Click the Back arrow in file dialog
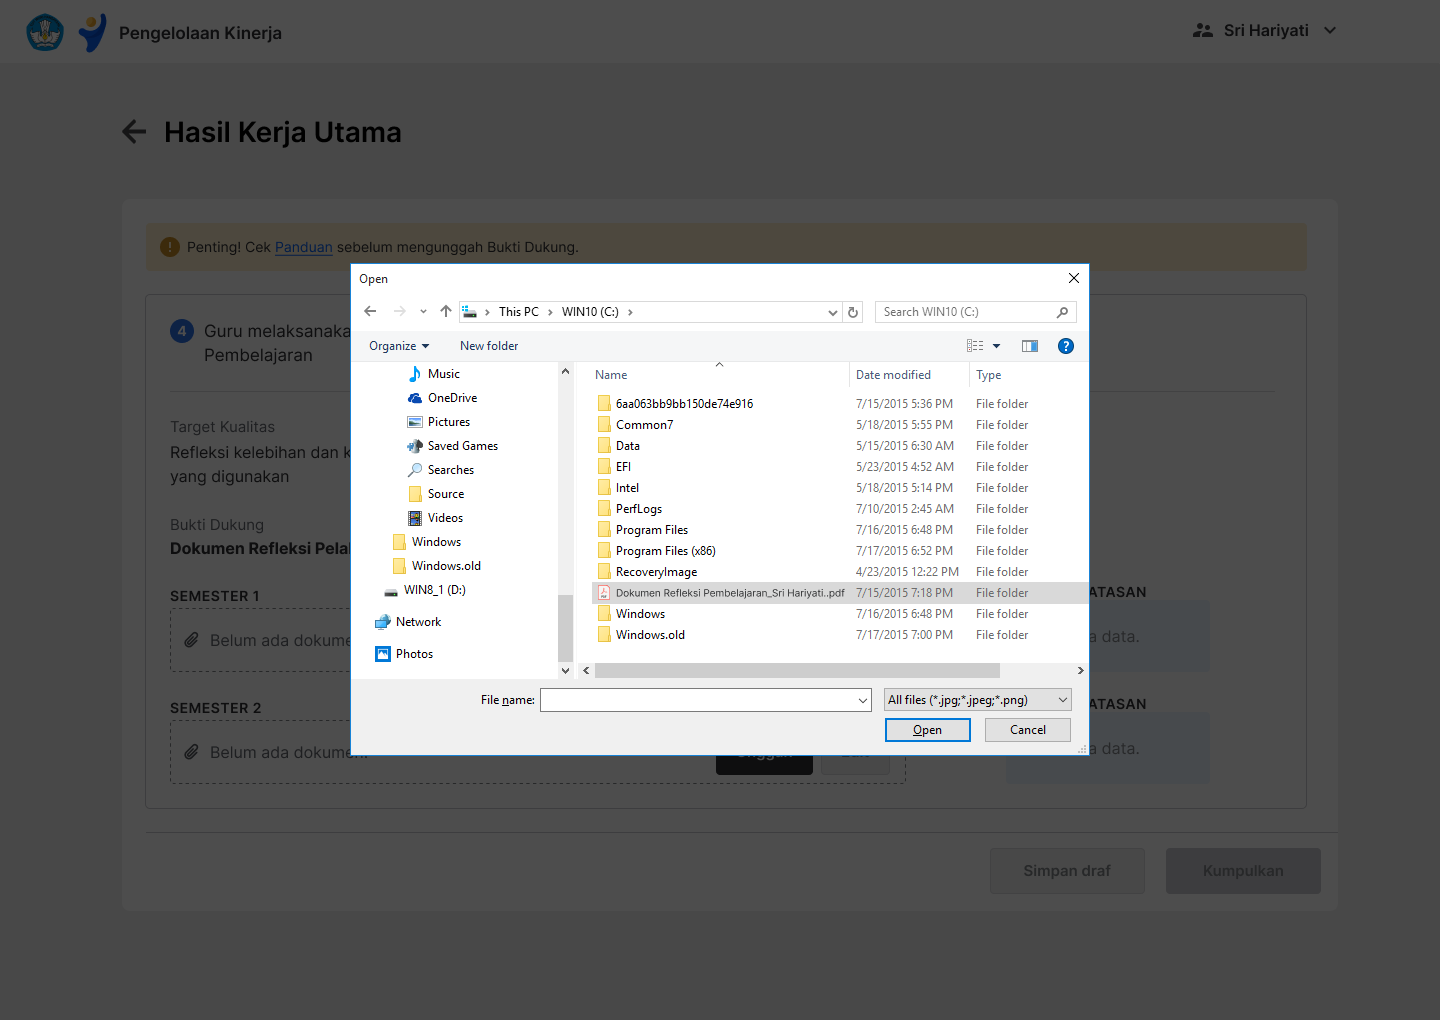 click(x=370, y=312)
